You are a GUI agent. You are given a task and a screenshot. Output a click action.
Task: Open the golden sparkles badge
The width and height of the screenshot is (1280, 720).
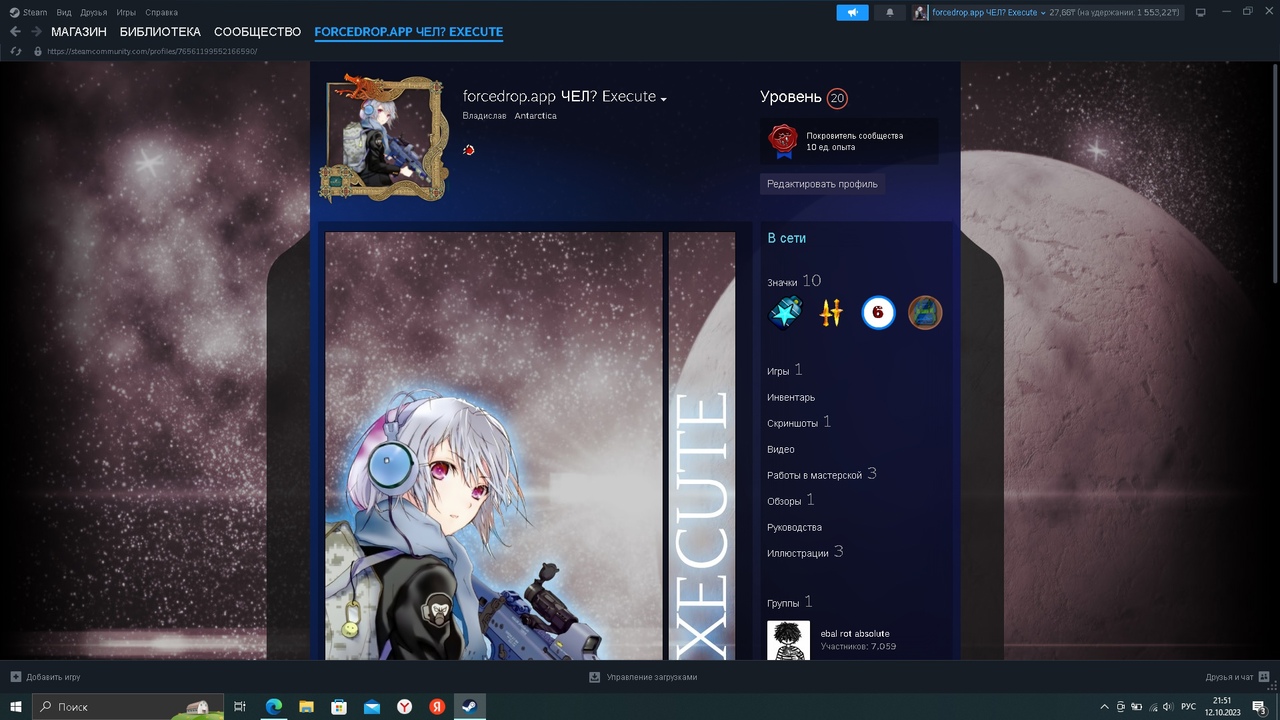[x=831, y=313]
